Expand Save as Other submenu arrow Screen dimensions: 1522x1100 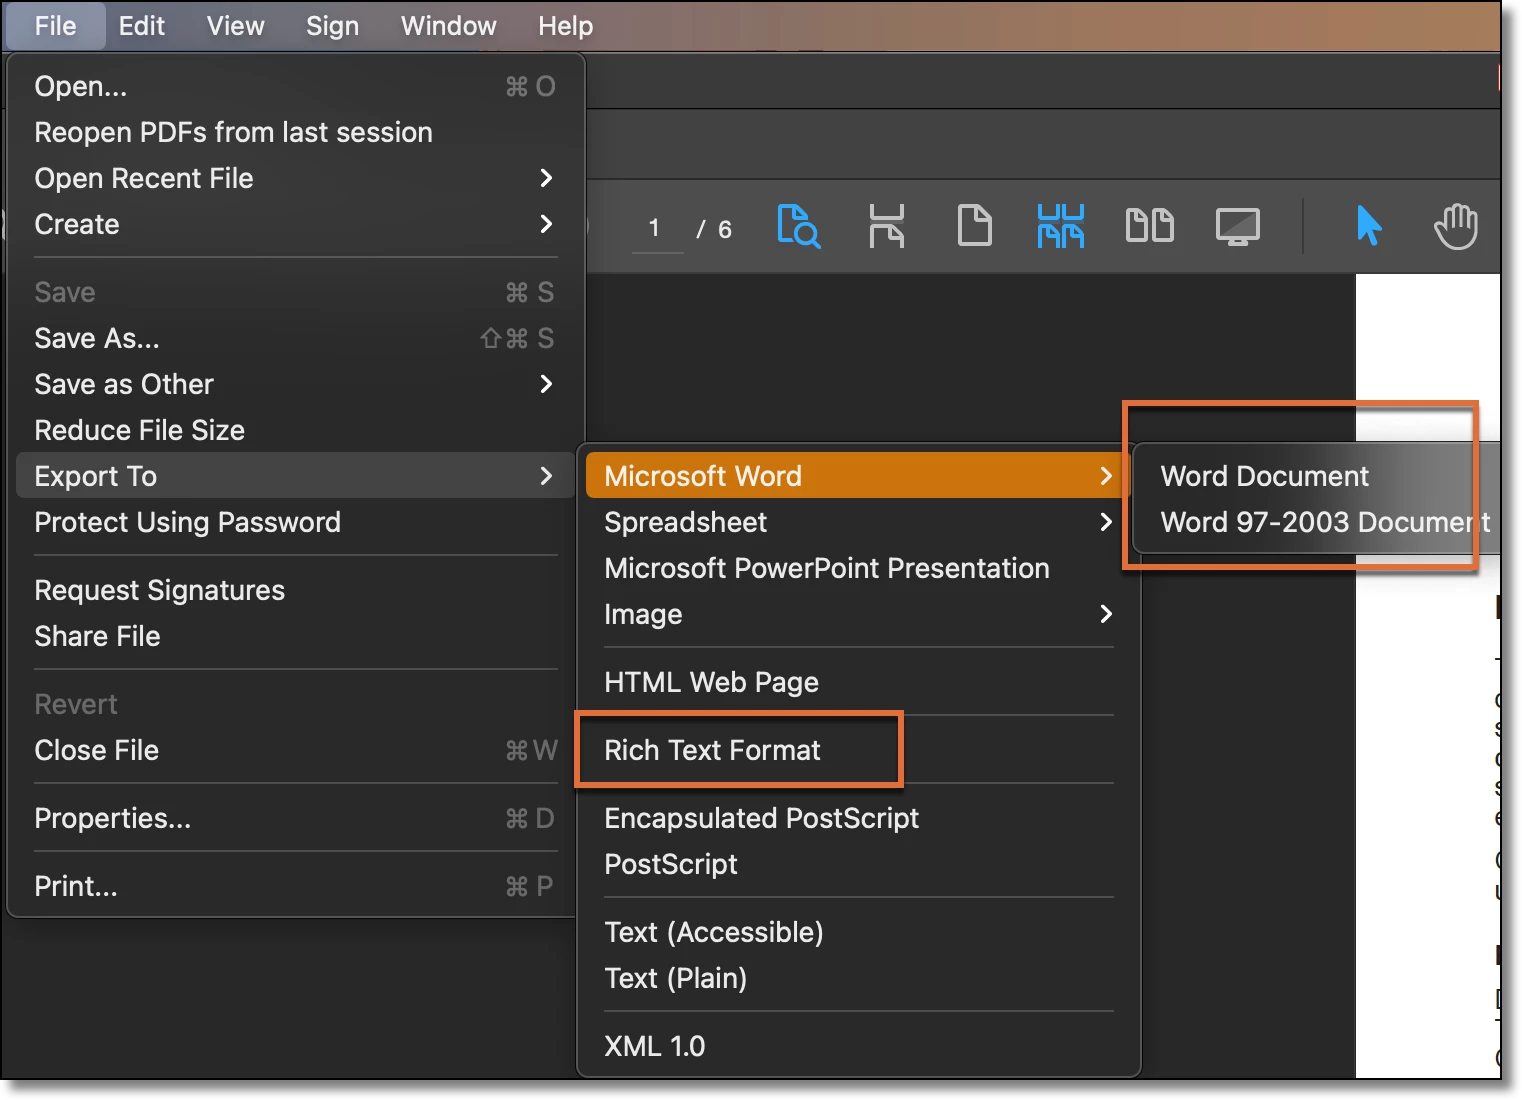[x=545, y=384]
